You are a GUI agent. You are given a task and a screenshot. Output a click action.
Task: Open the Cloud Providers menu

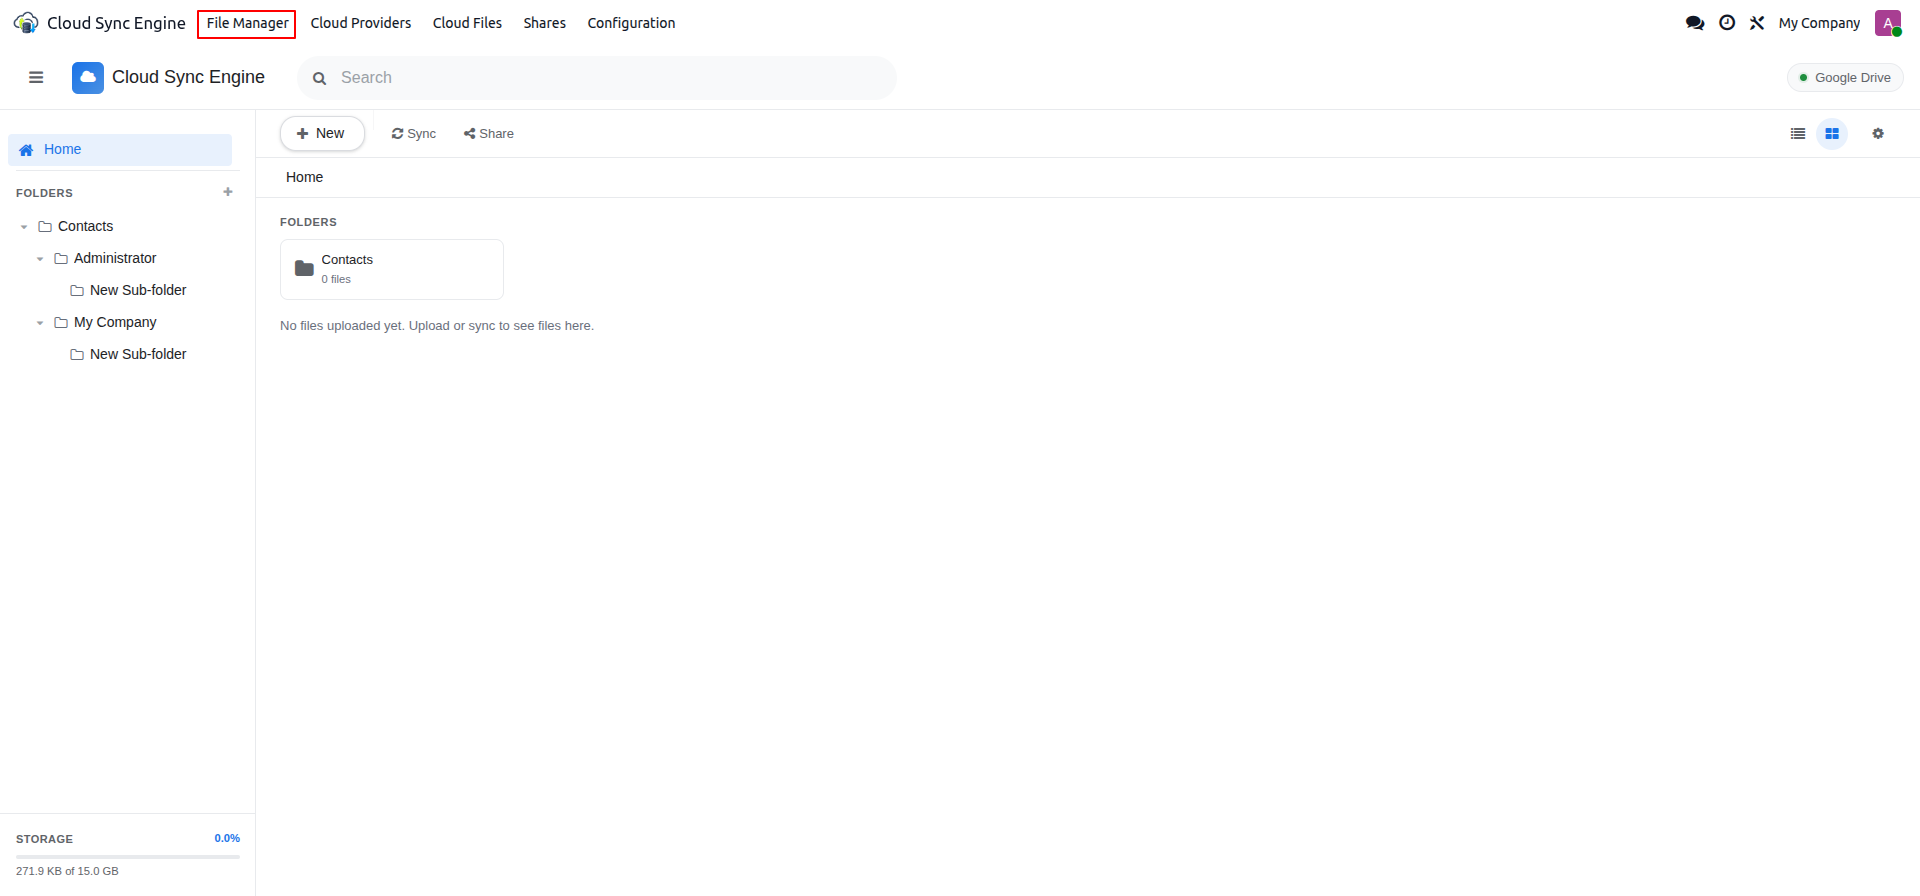click(361, 23)
